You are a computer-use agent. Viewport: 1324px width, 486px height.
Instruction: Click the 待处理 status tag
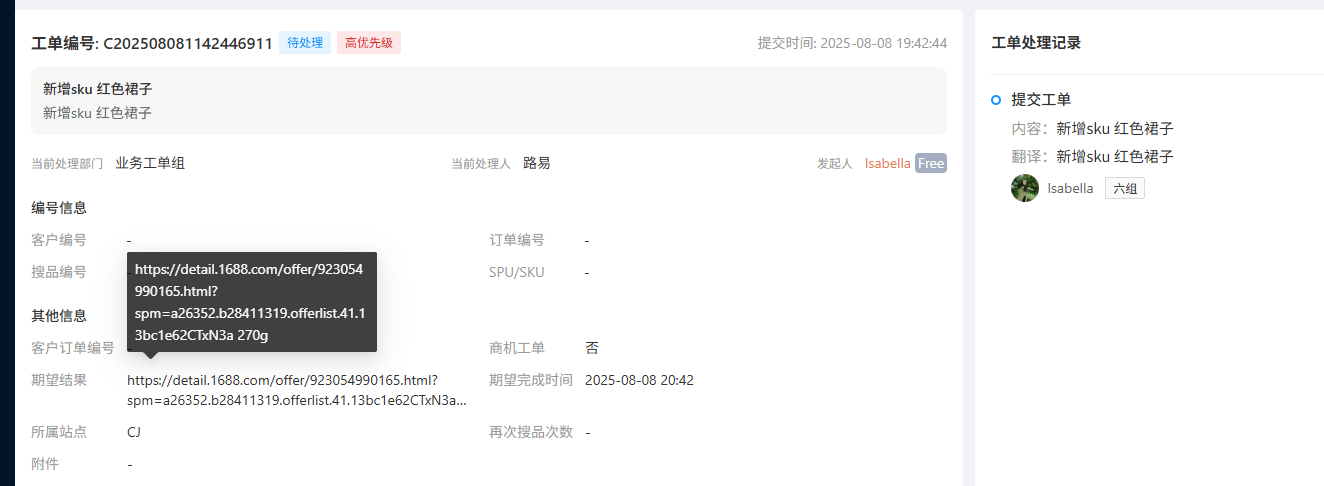tap(305, 43)
